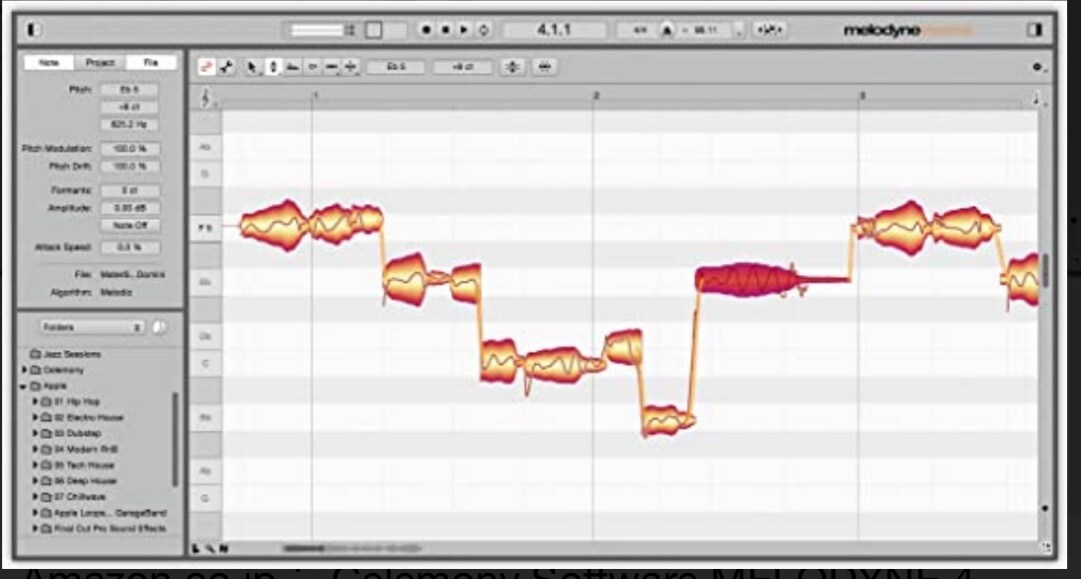This screenshot has width=1081, height=579.
Task: Click the cents offset field in the toolbar
Action: [x=463, y=67]
